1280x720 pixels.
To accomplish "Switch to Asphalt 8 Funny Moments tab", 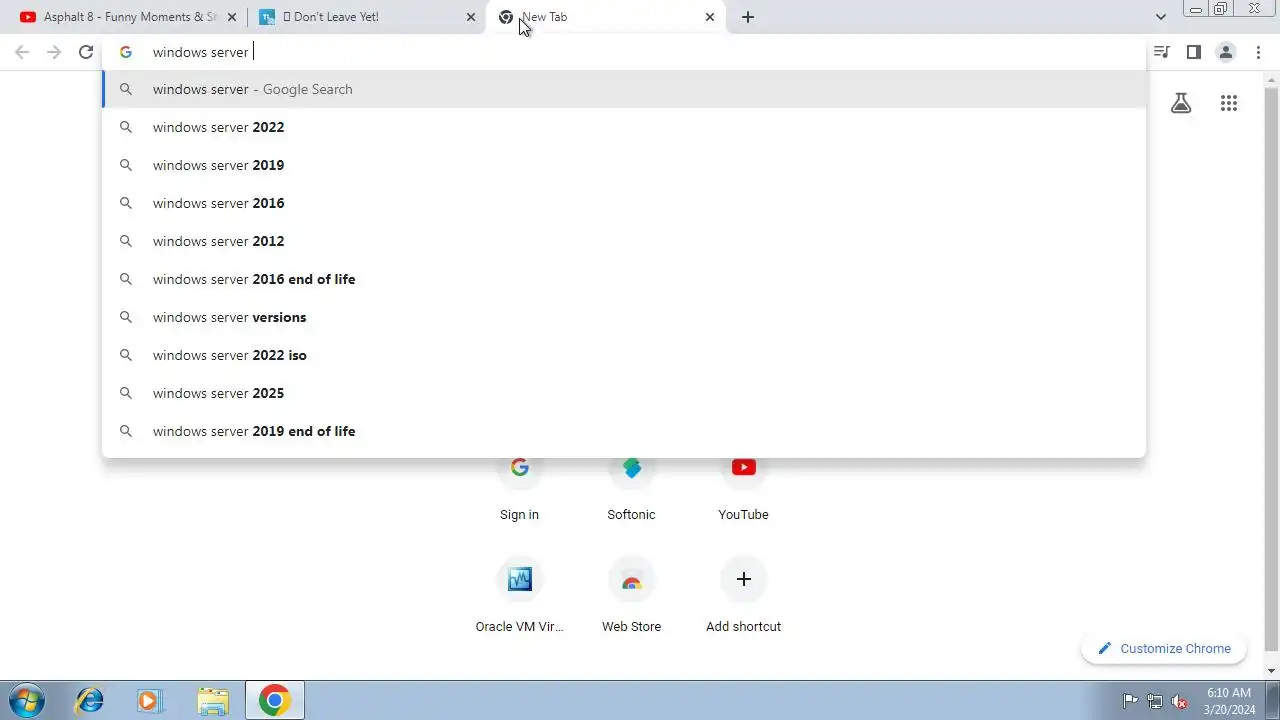I will (x=128, y=17).
